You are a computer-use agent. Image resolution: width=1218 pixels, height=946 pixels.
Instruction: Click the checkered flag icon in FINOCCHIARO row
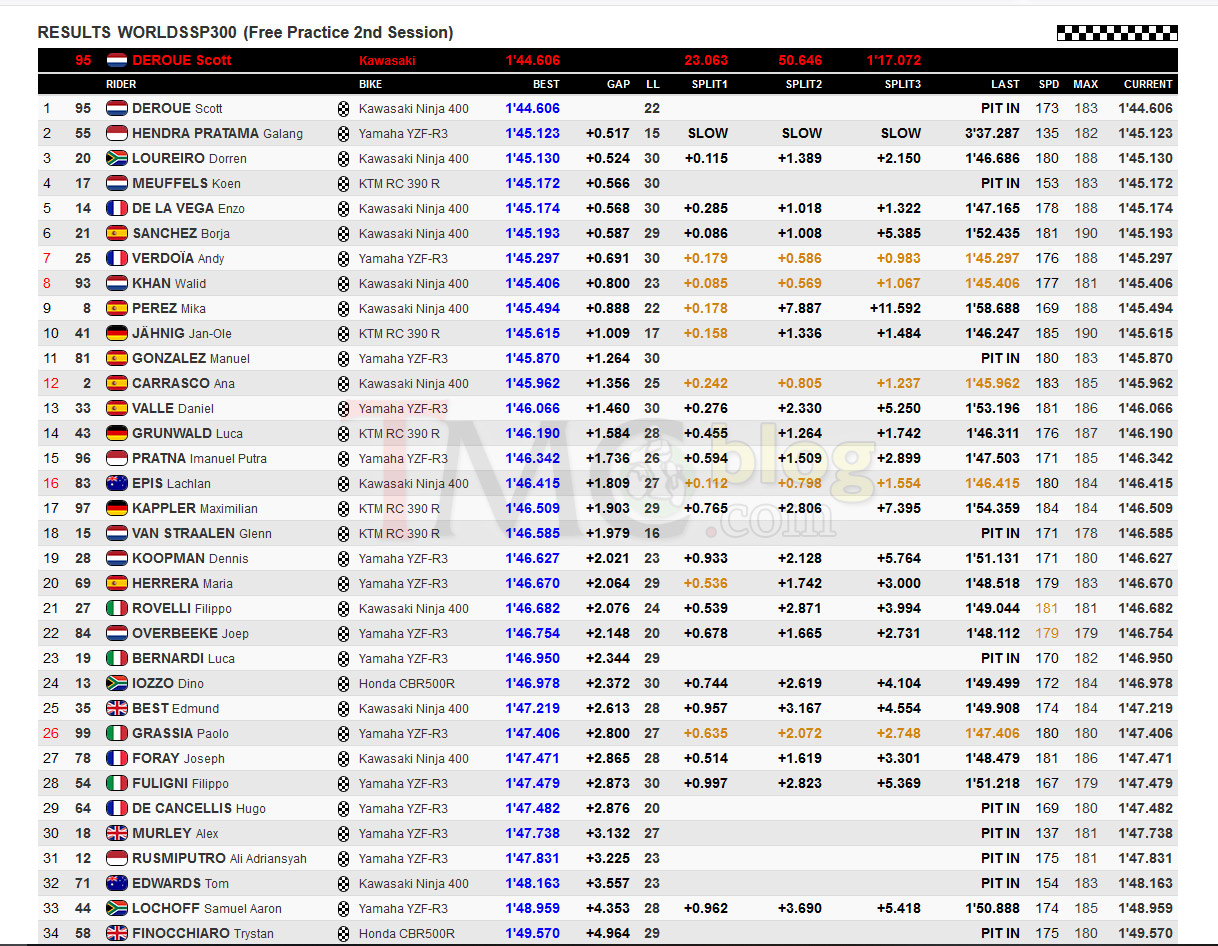[x=344, y=934]
